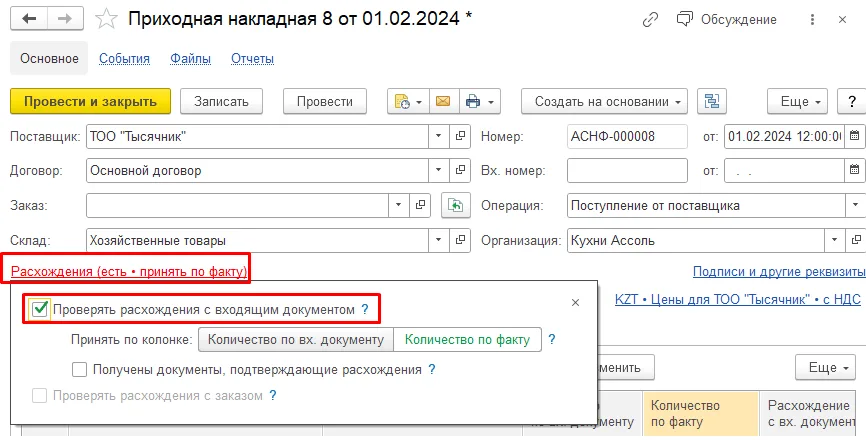Go back with the left arrow button
Viewport: 866px width, 440px height.
tap(29, 19)
